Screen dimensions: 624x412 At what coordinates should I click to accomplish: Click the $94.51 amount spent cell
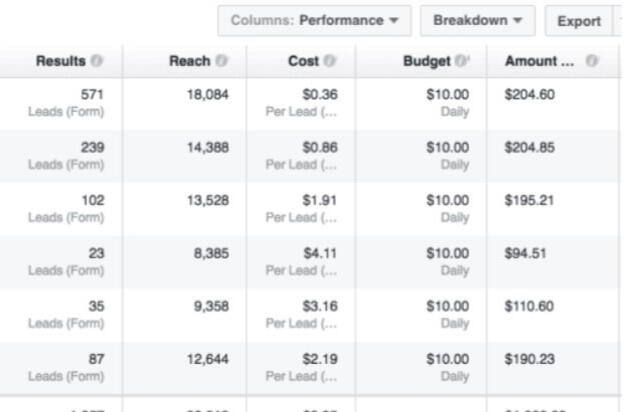526,254
